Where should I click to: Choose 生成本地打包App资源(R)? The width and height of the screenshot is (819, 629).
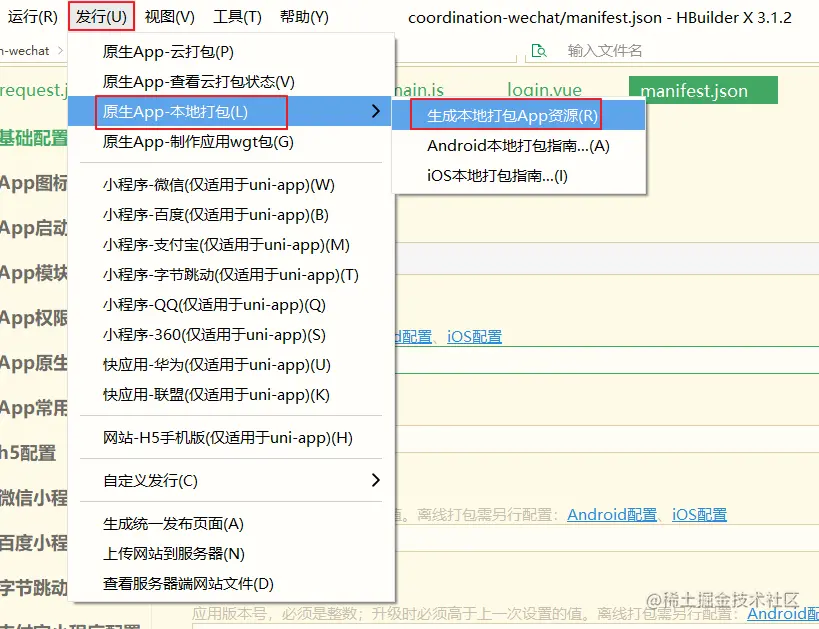coord(518,115)
